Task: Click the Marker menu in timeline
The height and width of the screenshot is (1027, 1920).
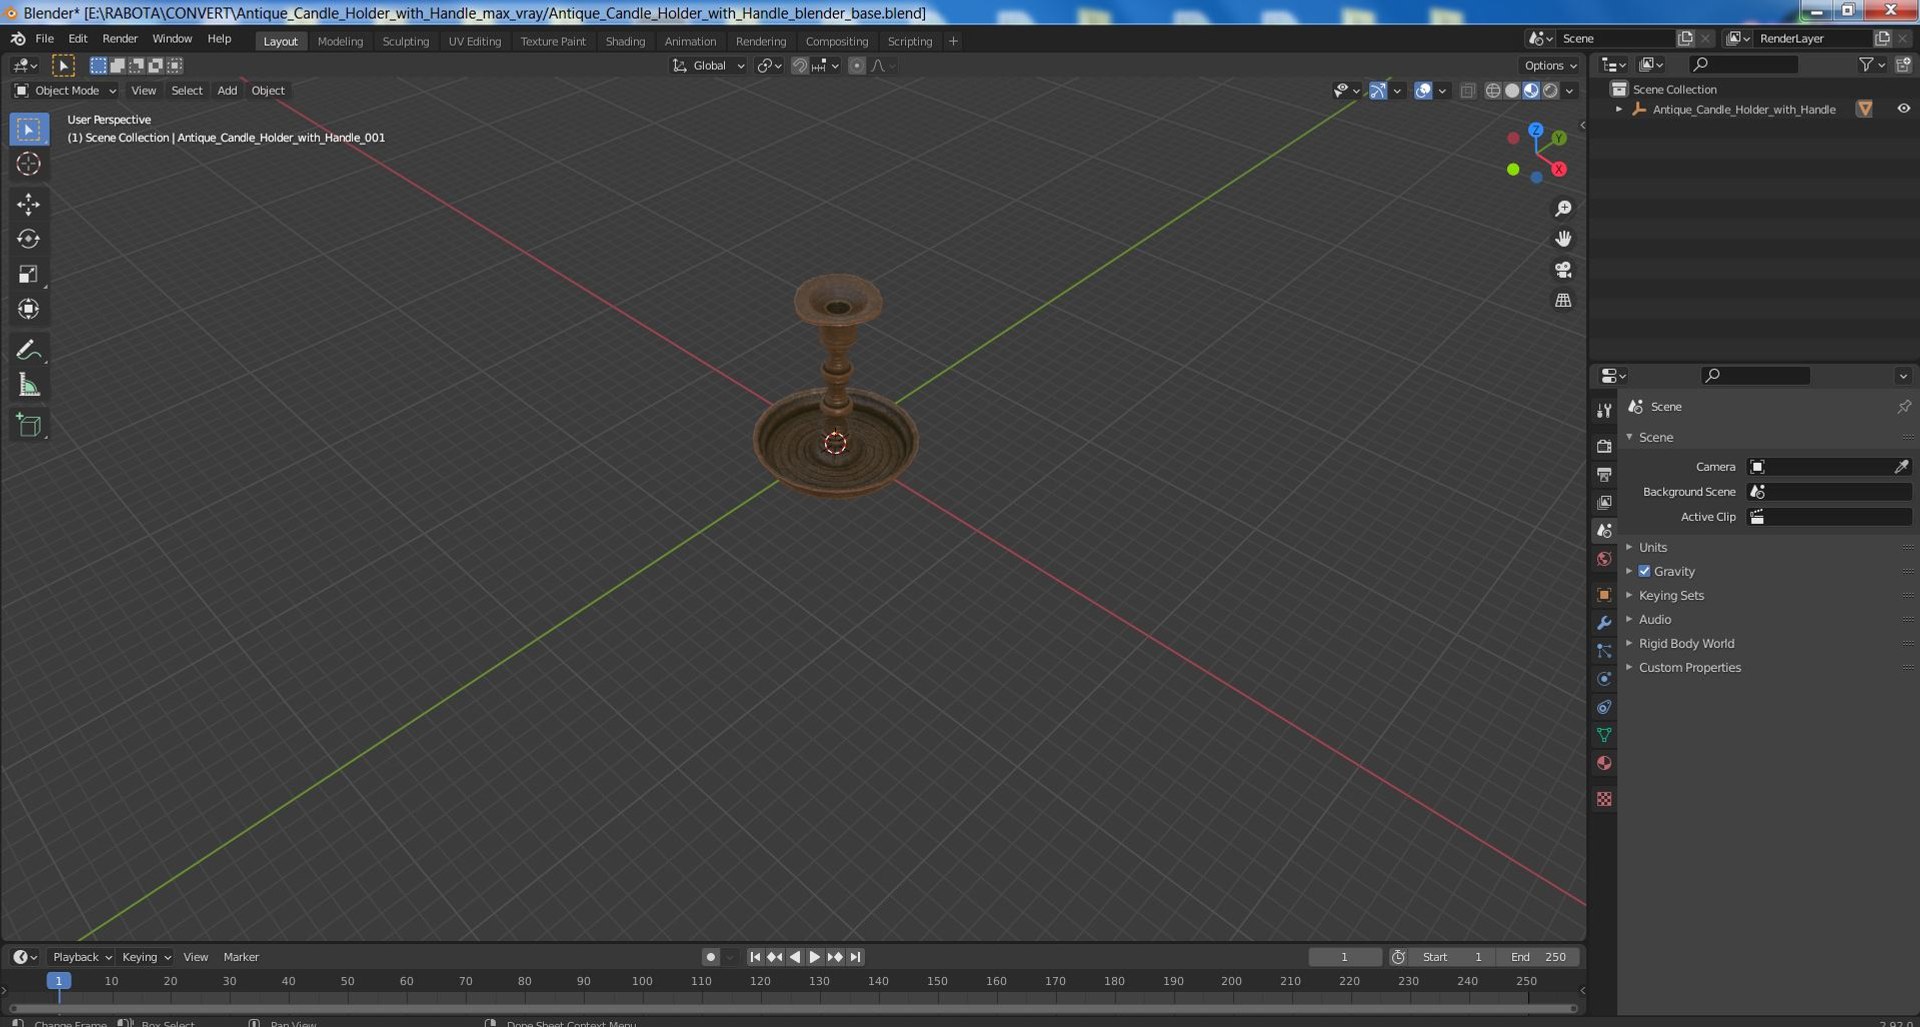Action: click(x=241, y=957)
